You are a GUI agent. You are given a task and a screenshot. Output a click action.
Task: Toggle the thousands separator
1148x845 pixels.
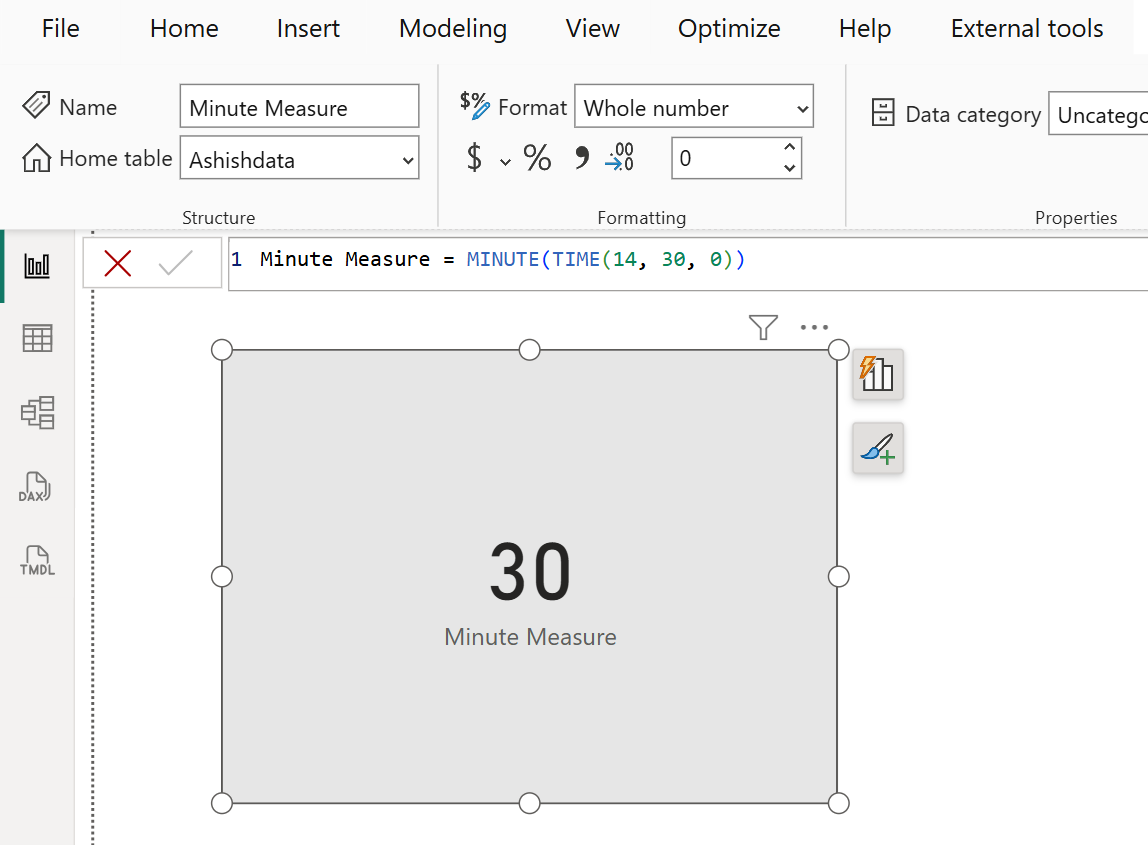click(581, 157)
